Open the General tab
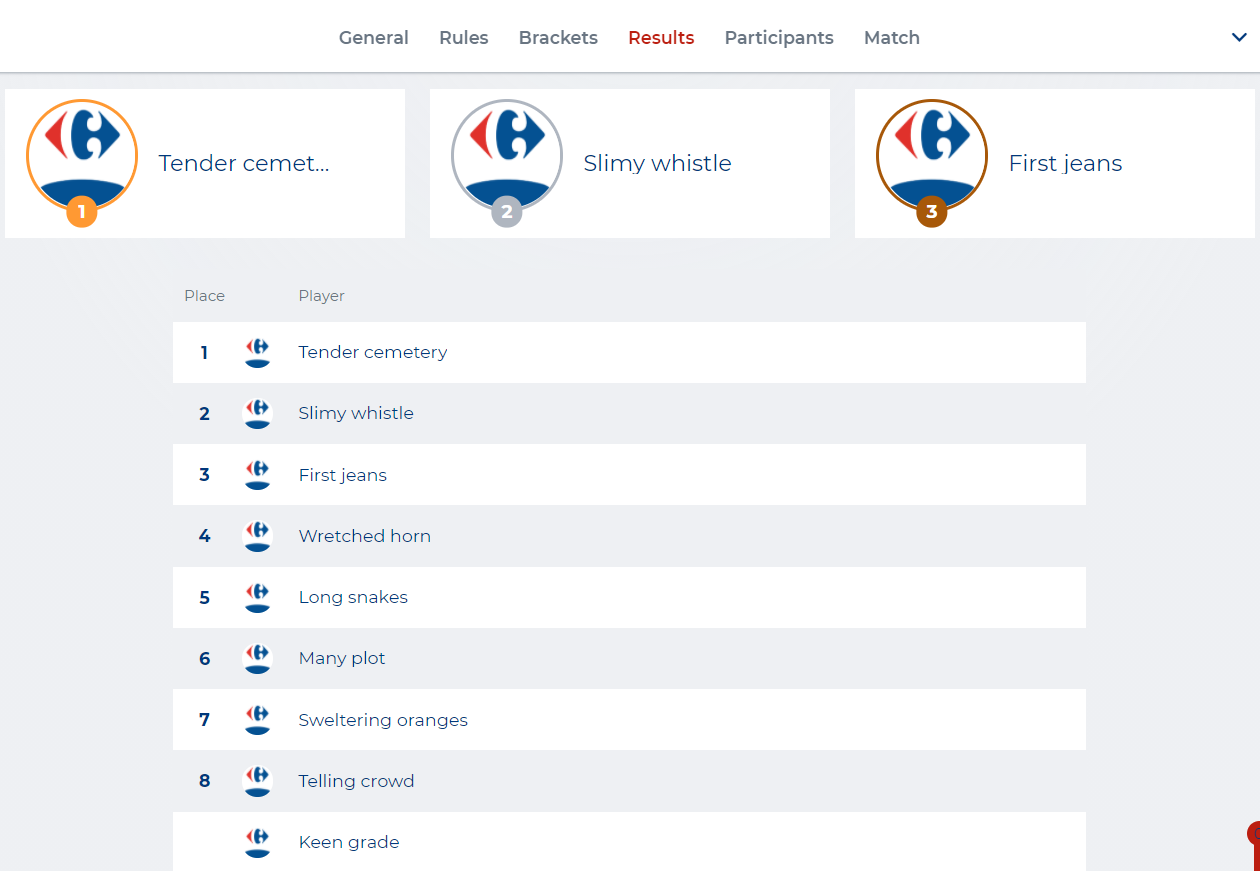The width and height of the screenshot is (1260, 871). [x=373, y=38]
